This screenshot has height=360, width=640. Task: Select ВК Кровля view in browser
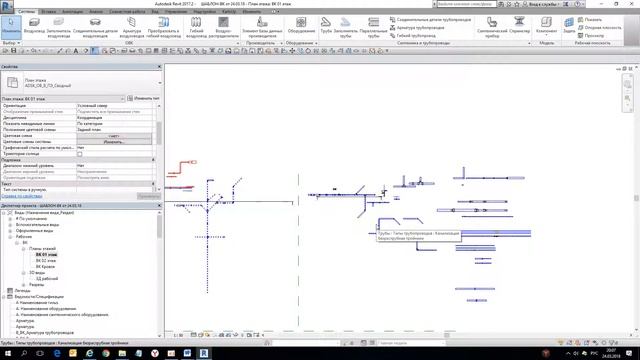tap(45, 267)
